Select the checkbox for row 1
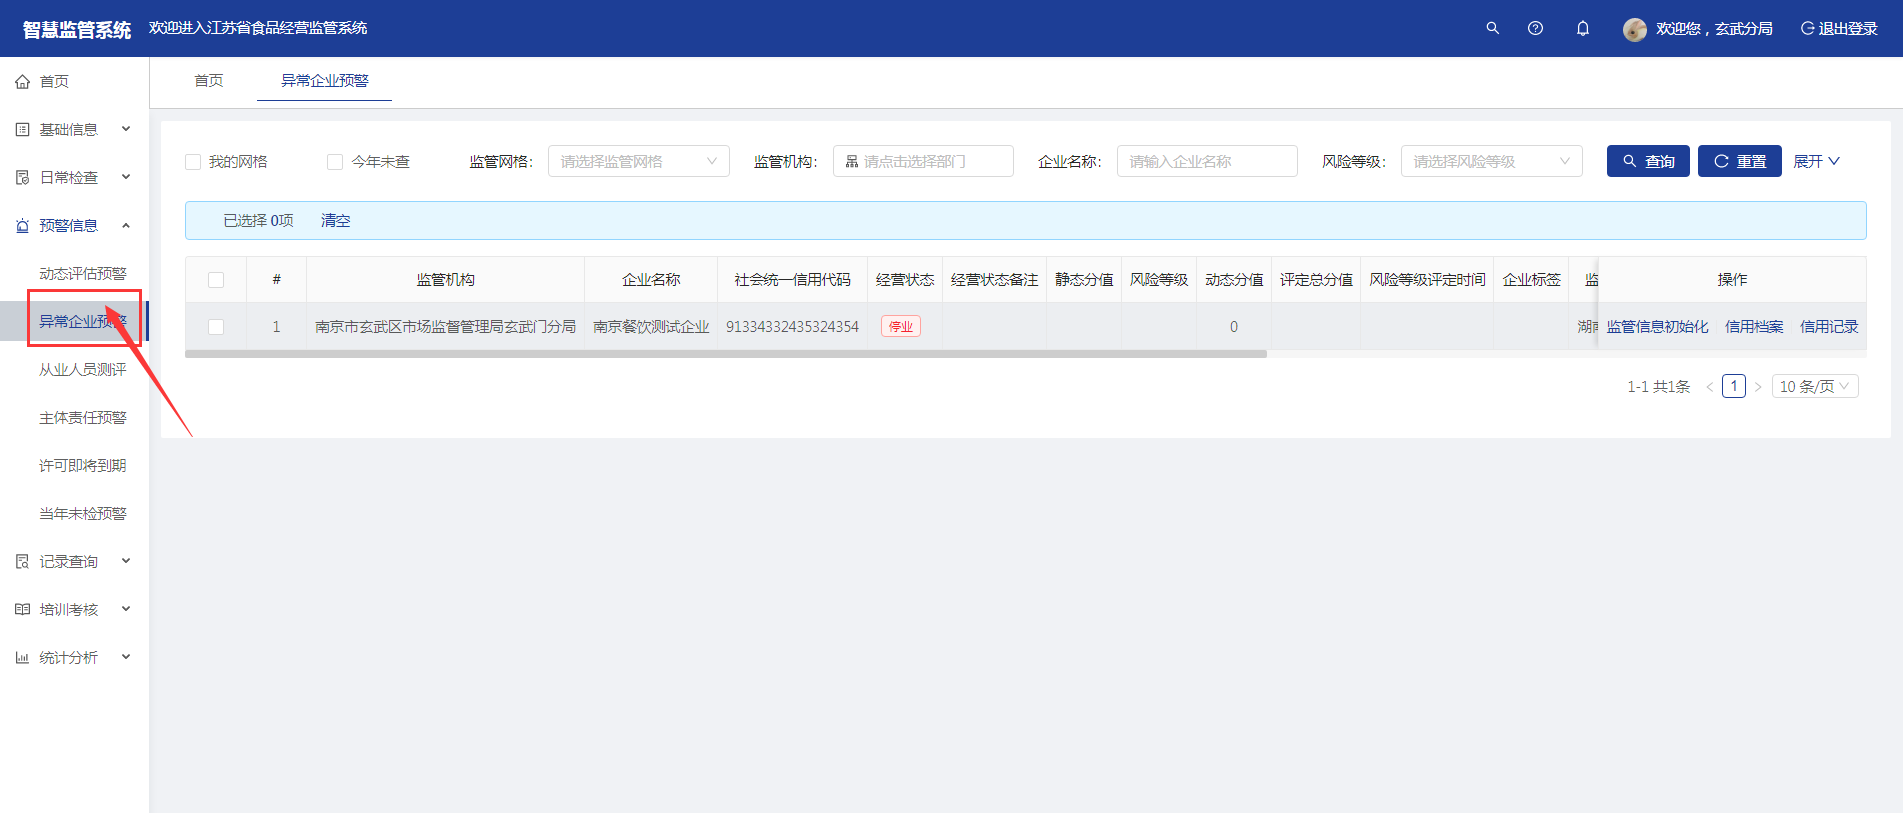This screenshot has height=813, width=1903. (x=216, y=327)
